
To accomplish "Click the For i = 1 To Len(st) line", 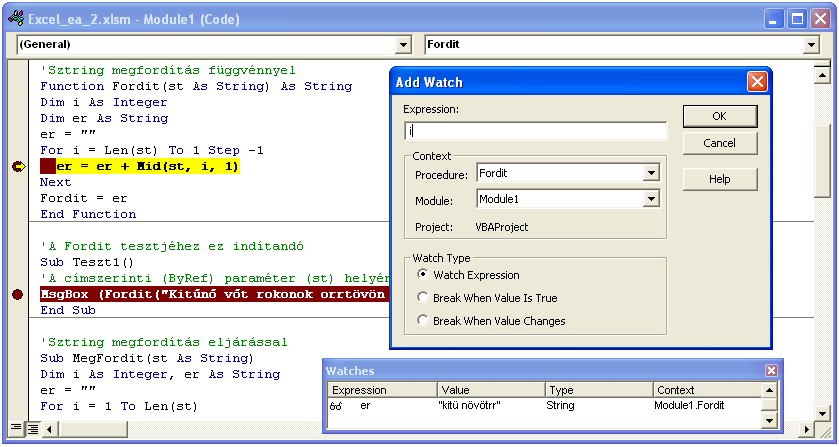I will [119, 406].
